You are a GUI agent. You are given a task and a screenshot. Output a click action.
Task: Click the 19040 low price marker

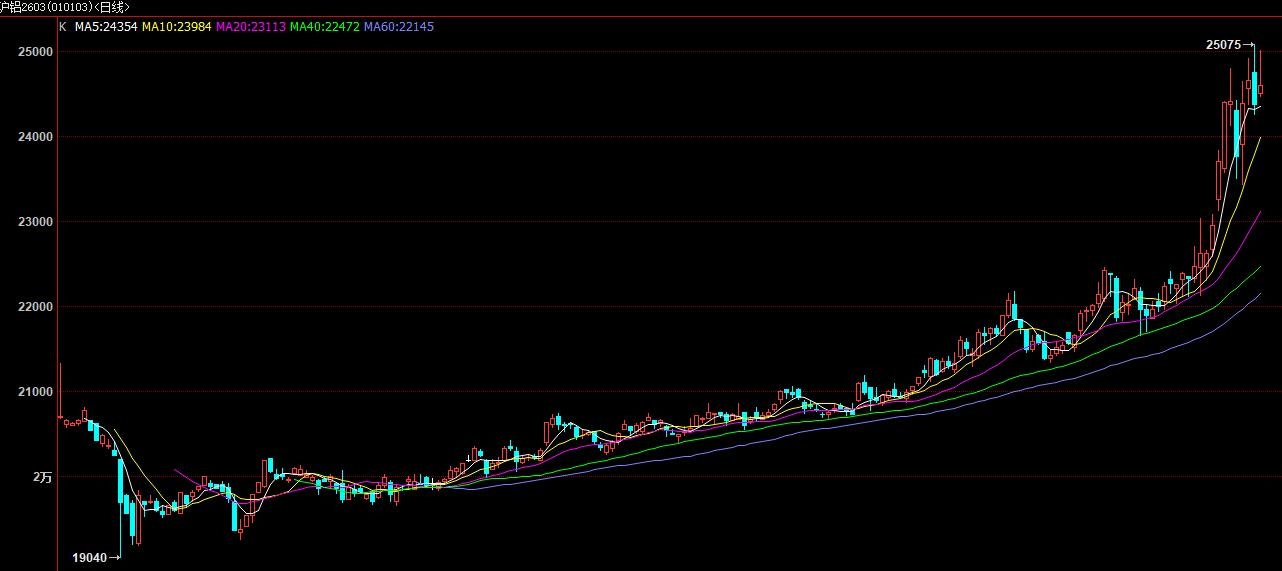click(89, 557)
